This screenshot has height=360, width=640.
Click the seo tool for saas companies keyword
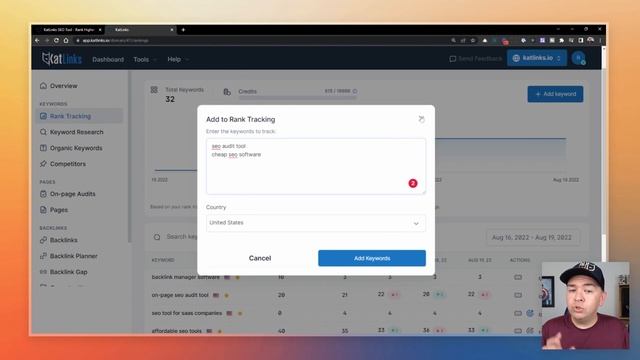tap(187, 313)
